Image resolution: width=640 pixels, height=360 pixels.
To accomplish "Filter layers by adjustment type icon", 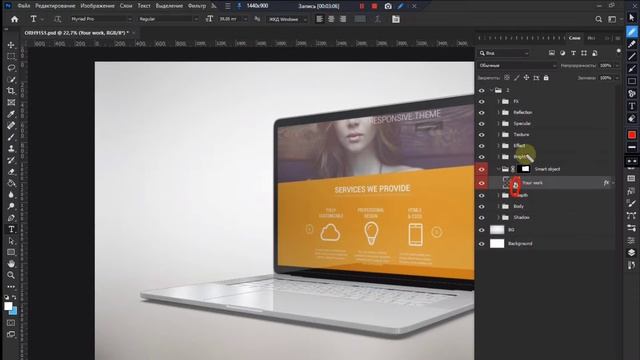I will (562, 53).
